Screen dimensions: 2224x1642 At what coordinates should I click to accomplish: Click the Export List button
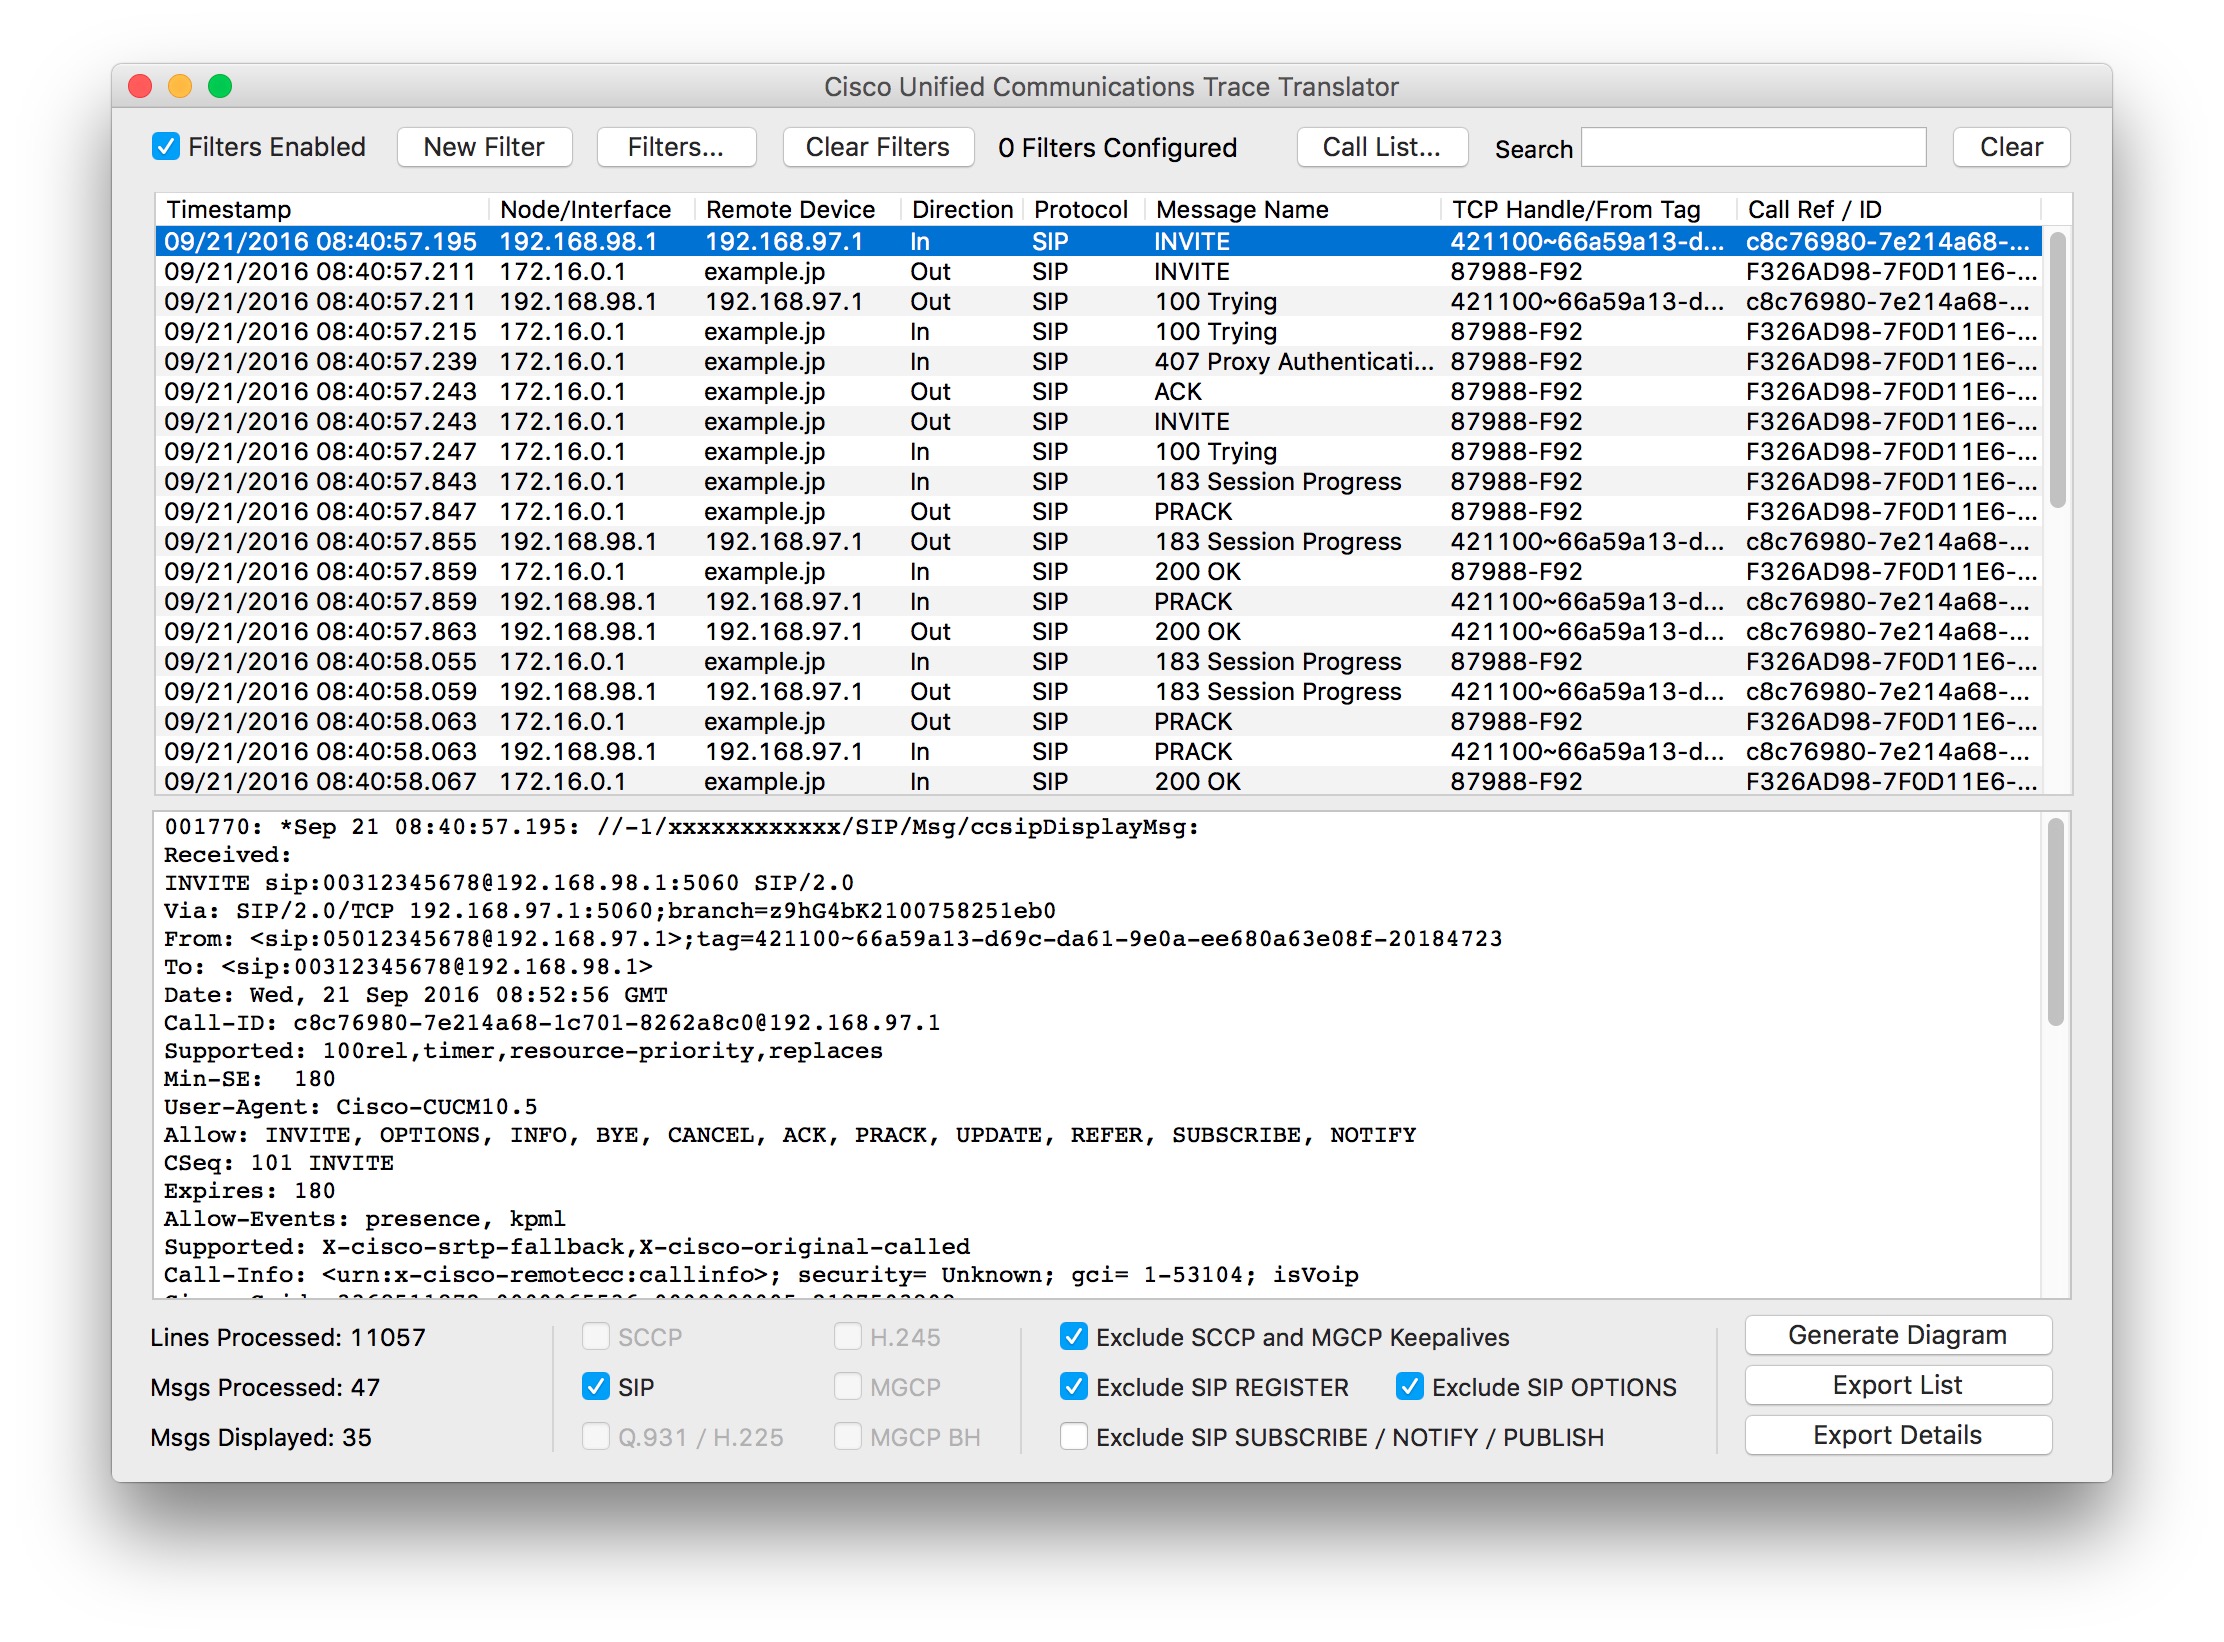[x=1898, y=1385]
